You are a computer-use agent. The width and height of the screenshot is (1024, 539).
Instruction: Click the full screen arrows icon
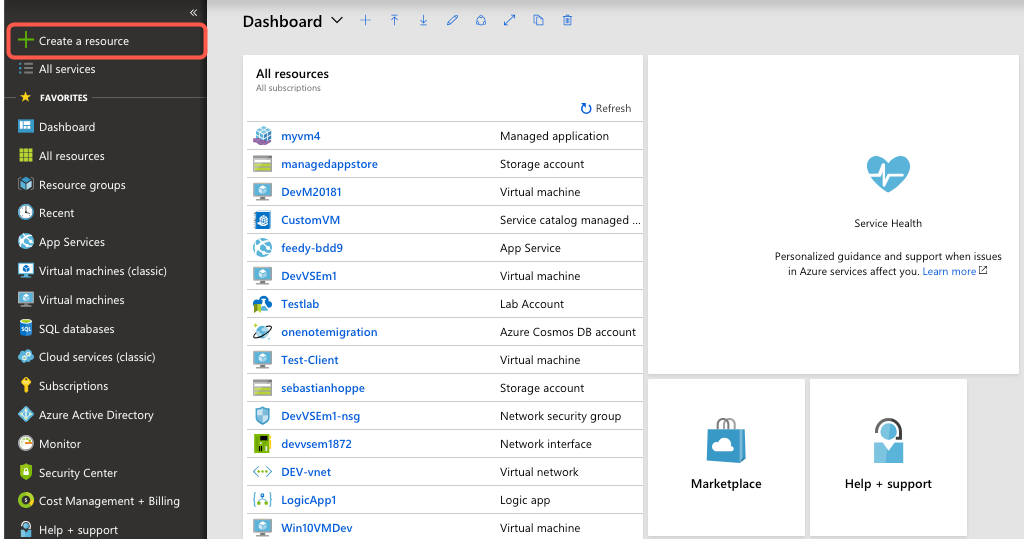509,20
